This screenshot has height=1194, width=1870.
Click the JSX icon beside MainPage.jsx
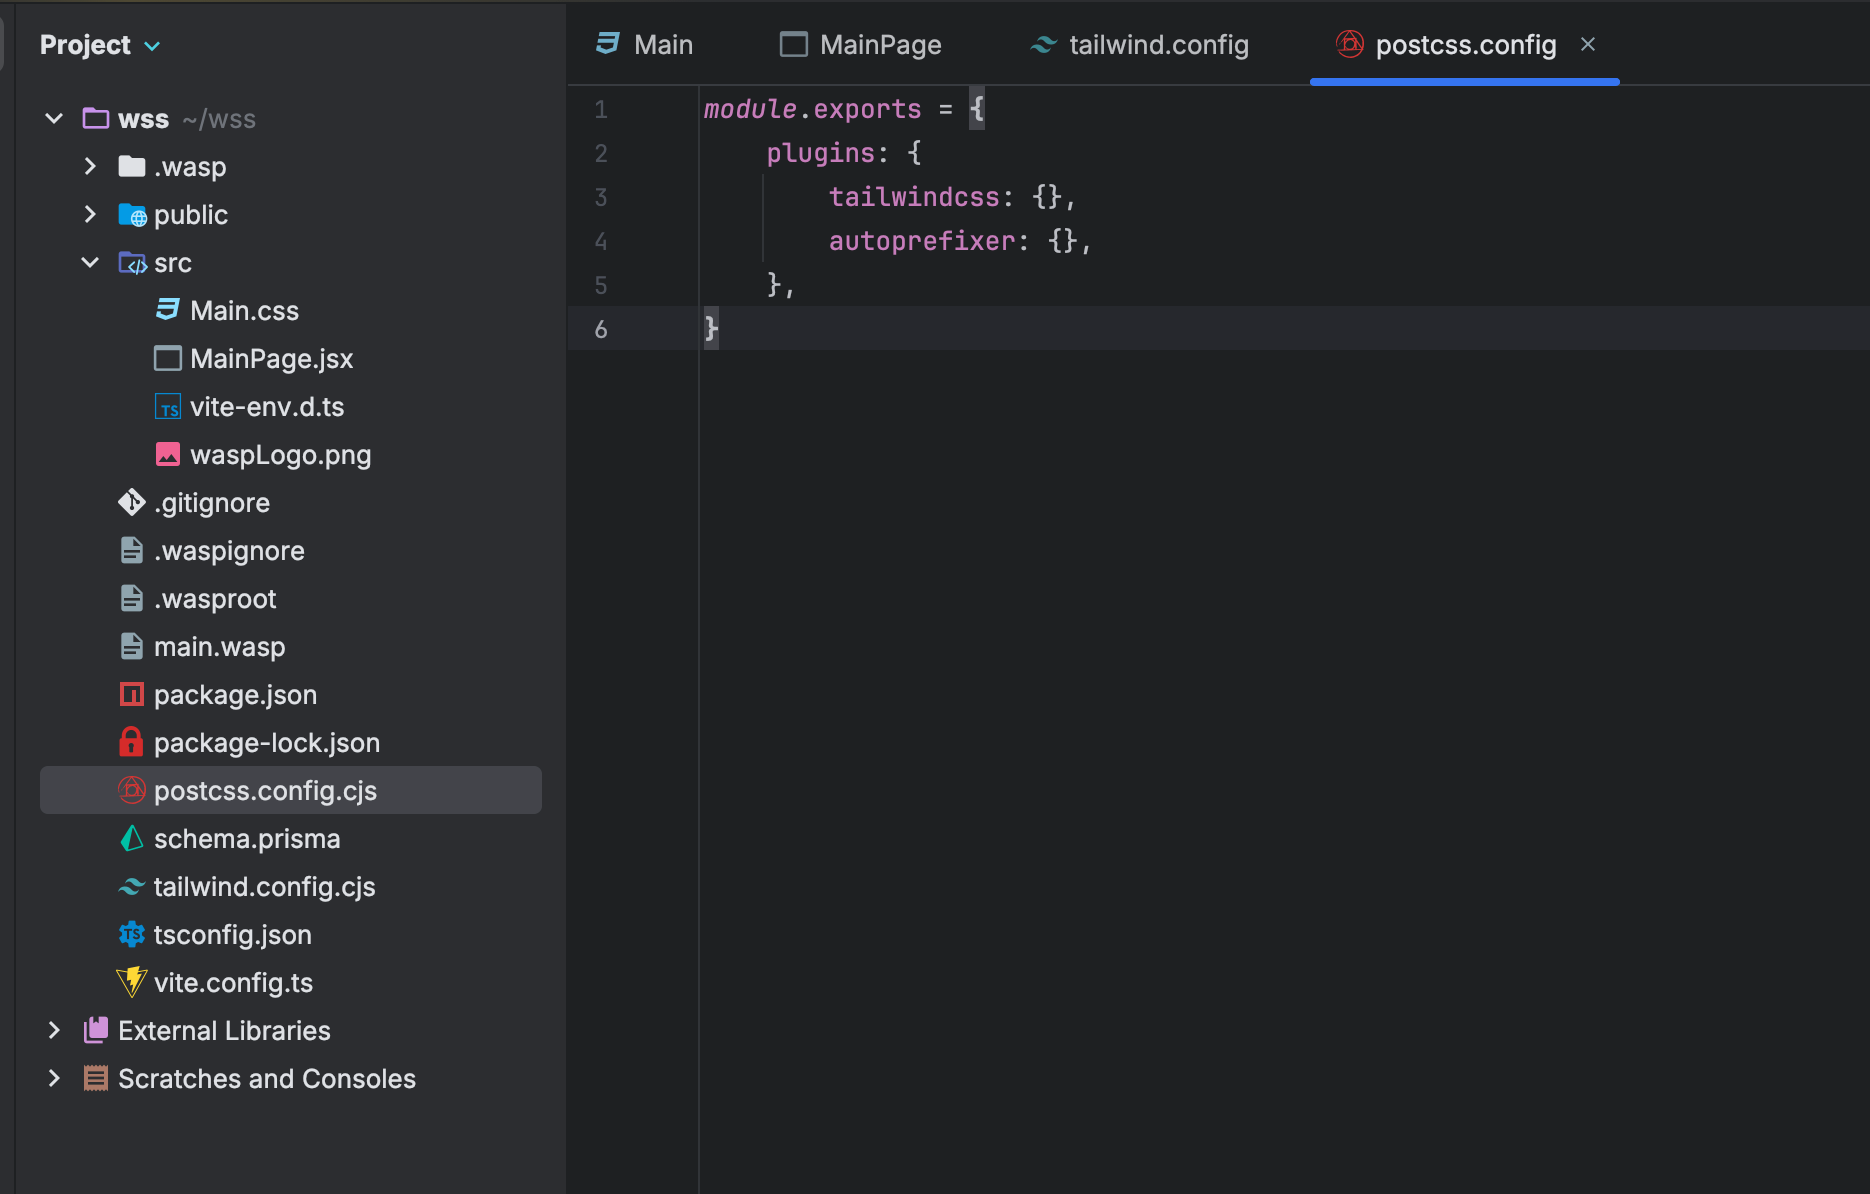(x=168, y=358)
